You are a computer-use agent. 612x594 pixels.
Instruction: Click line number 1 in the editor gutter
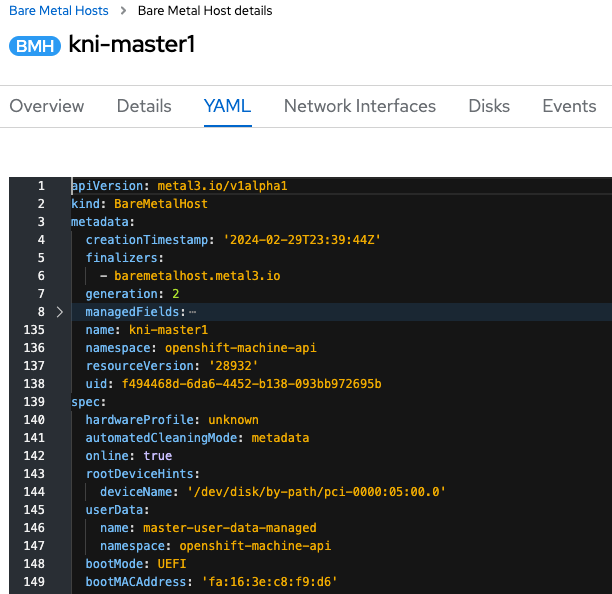41,186
